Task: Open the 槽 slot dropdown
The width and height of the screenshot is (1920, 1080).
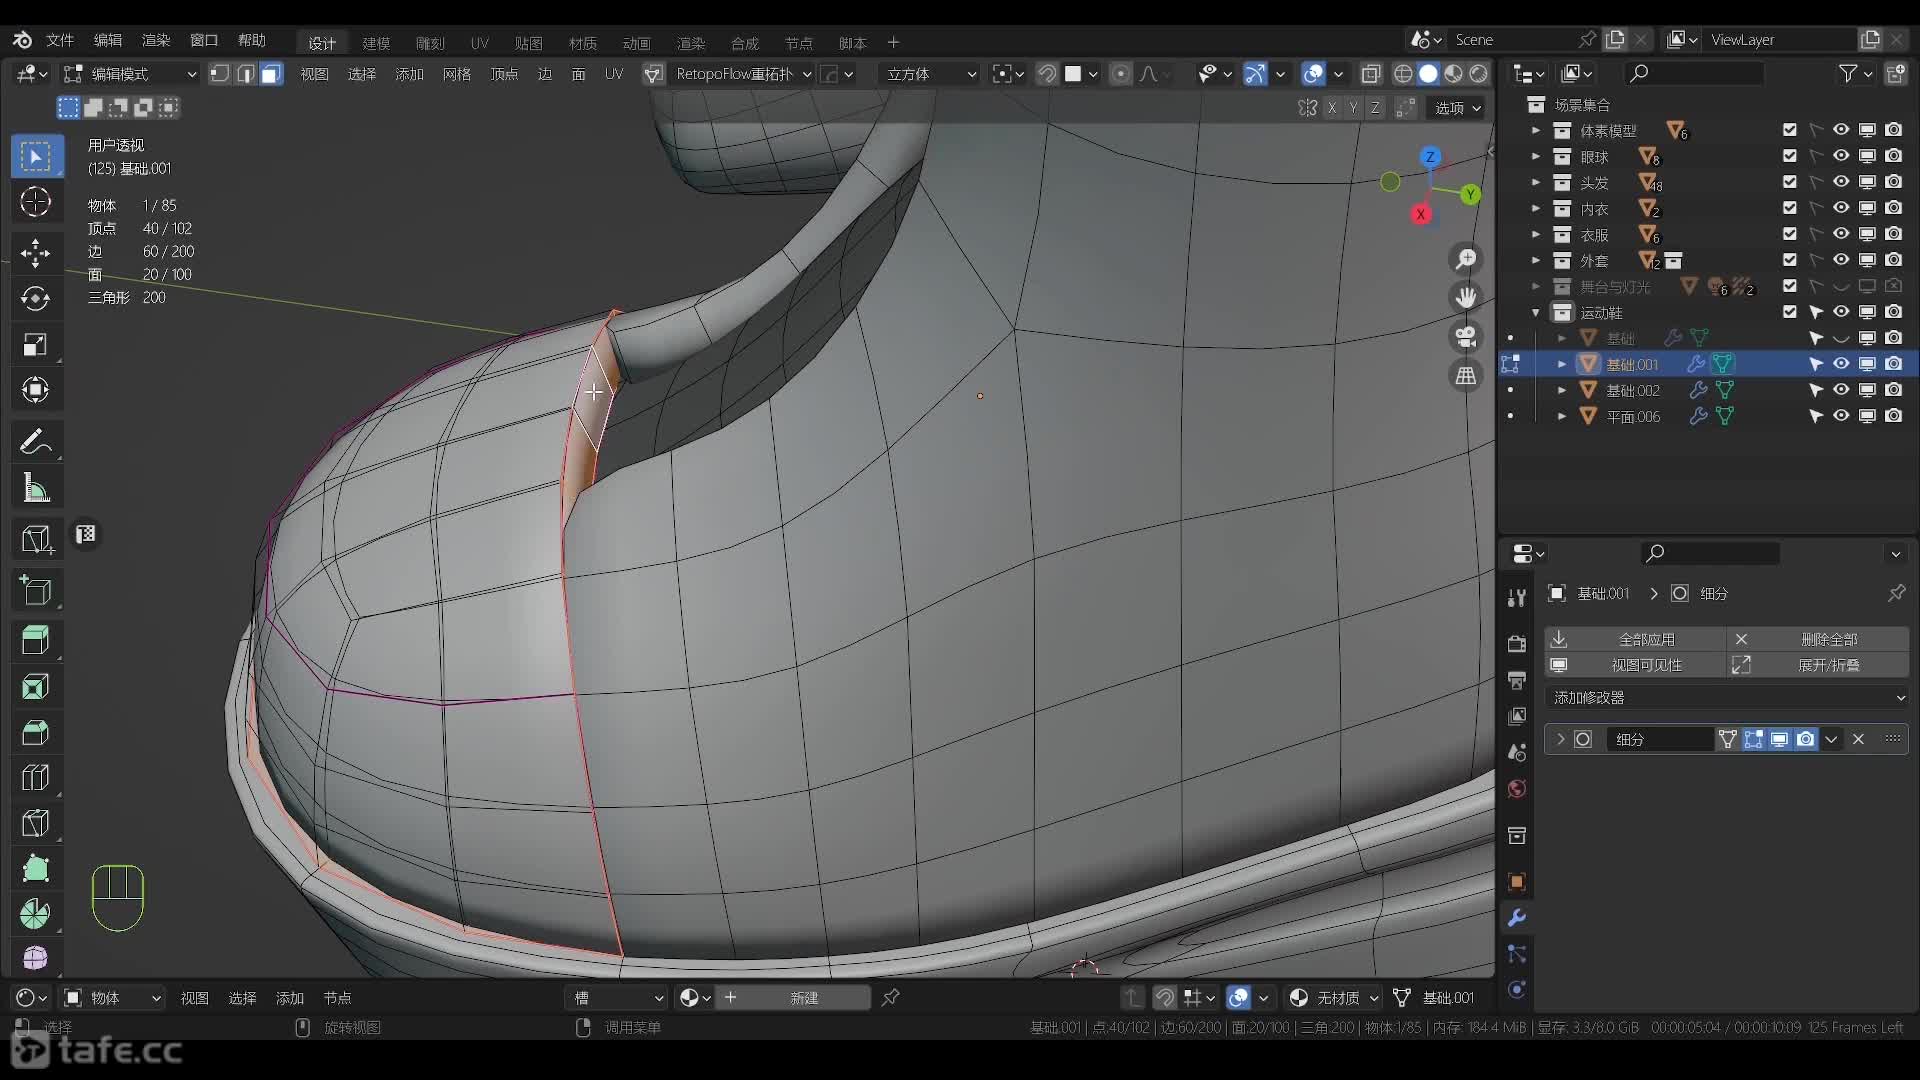Action: point(617,998)
